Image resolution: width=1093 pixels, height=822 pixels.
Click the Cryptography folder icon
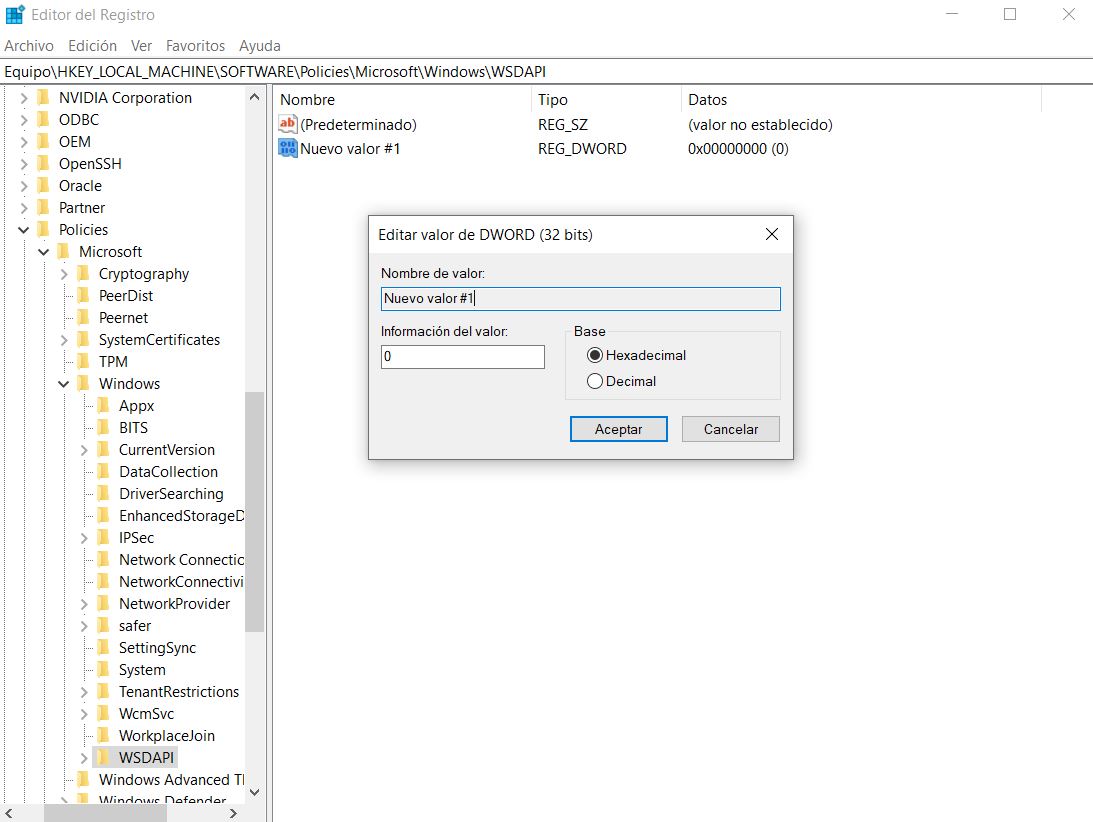tap(84, 274)
